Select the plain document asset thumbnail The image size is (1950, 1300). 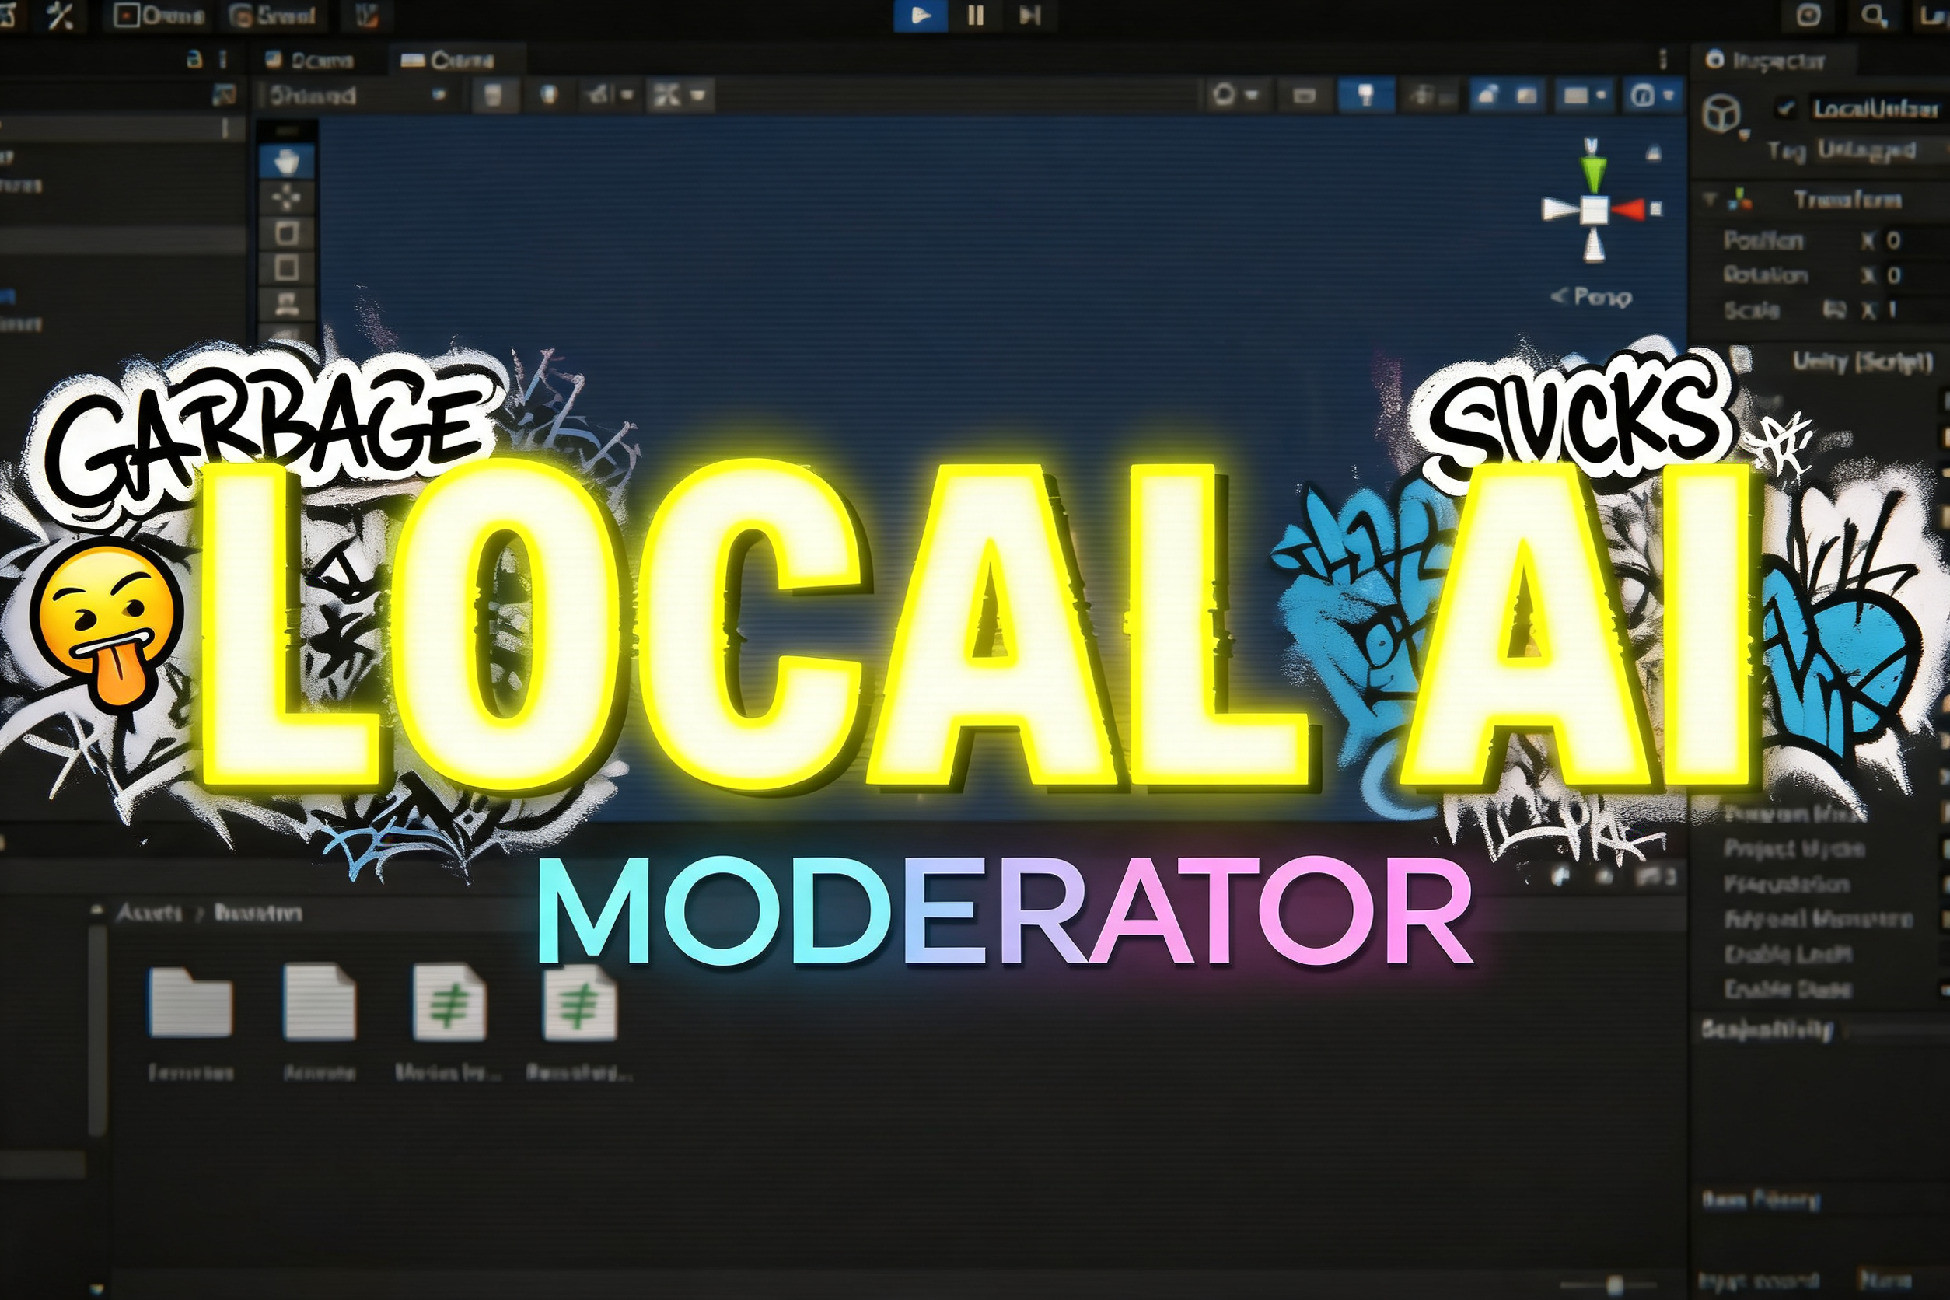tap(319, 1001)
